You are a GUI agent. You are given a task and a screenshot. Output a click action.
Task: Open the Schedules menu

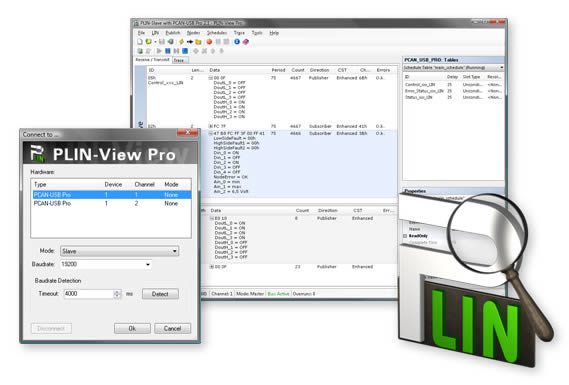[217, 33]
